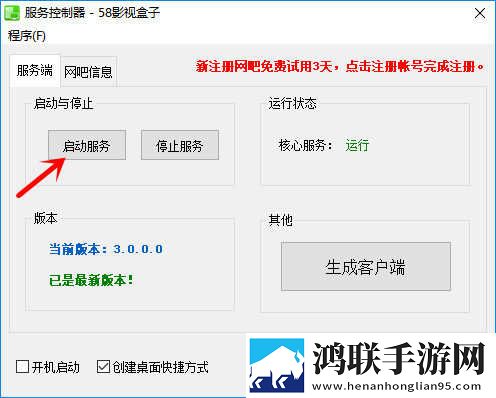Viewport: 496px width, 398px height.
Task: Click the 当前版本: 3.0.0.0 text
Action: (106, 249)
